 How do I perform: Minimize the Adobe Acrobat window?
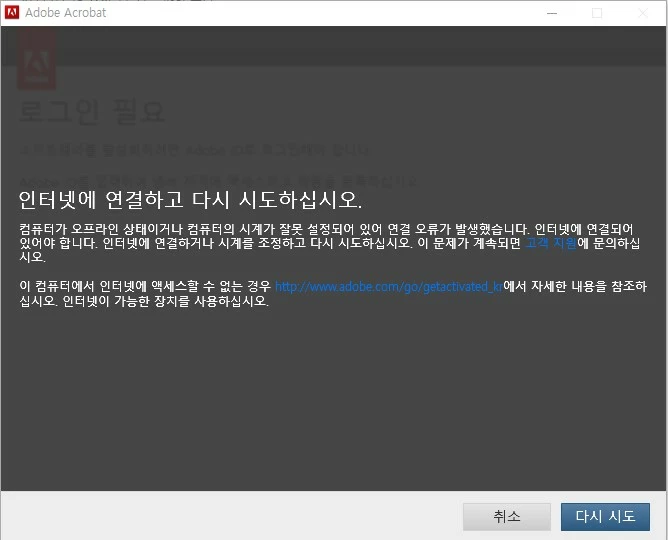click(552, 13)
